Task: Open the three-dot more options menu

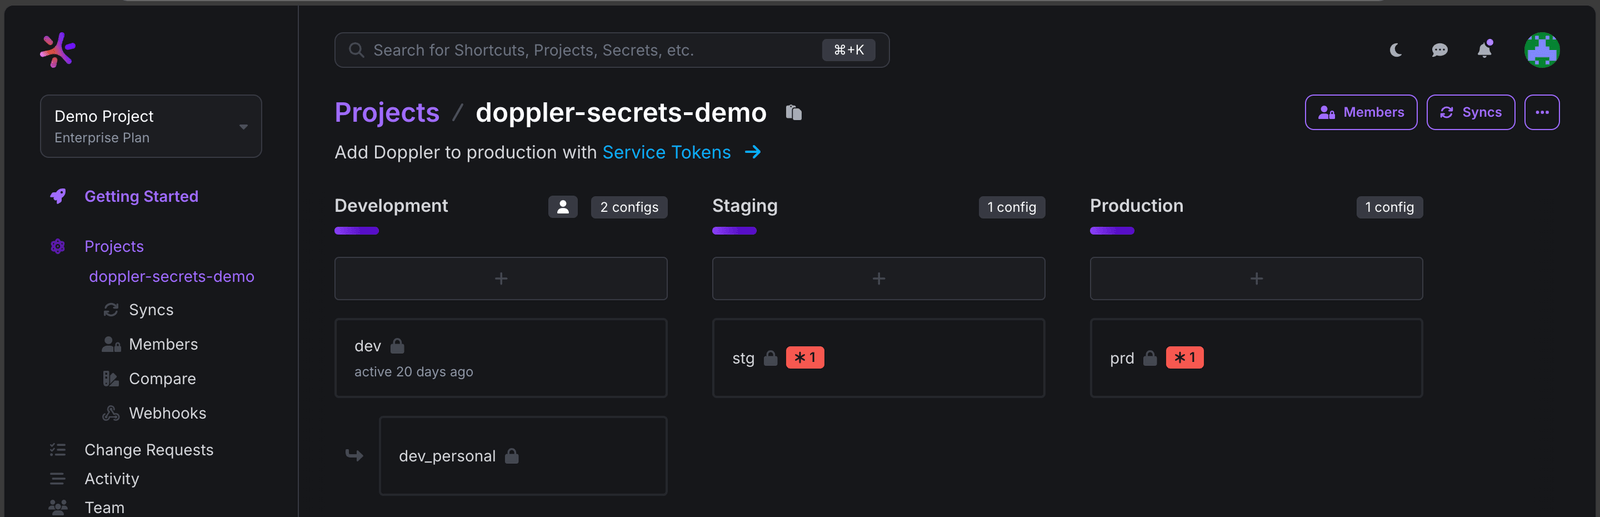Action: pyautogui.click(x=1542, y=112)
